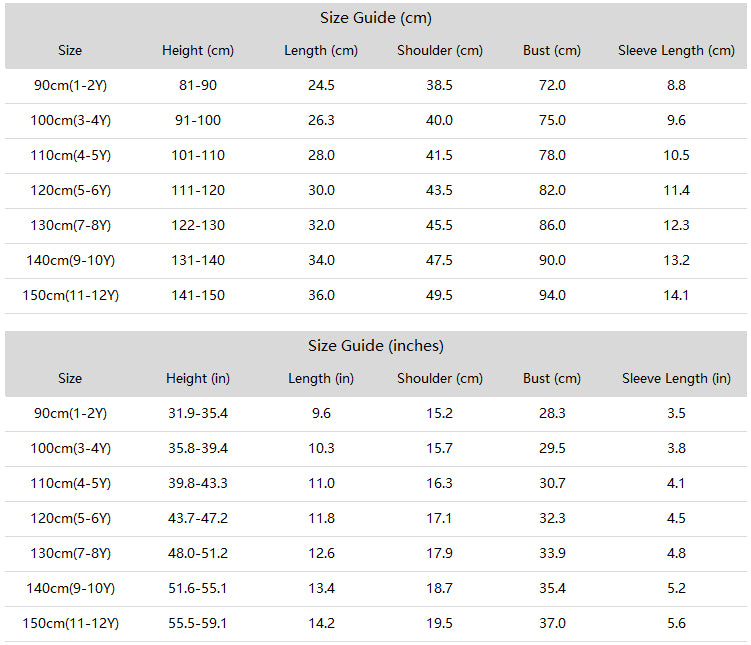The image size is (751, 645).
Task: Click the 'Size Guide (cm)' table title
Action: coord(376,18)
